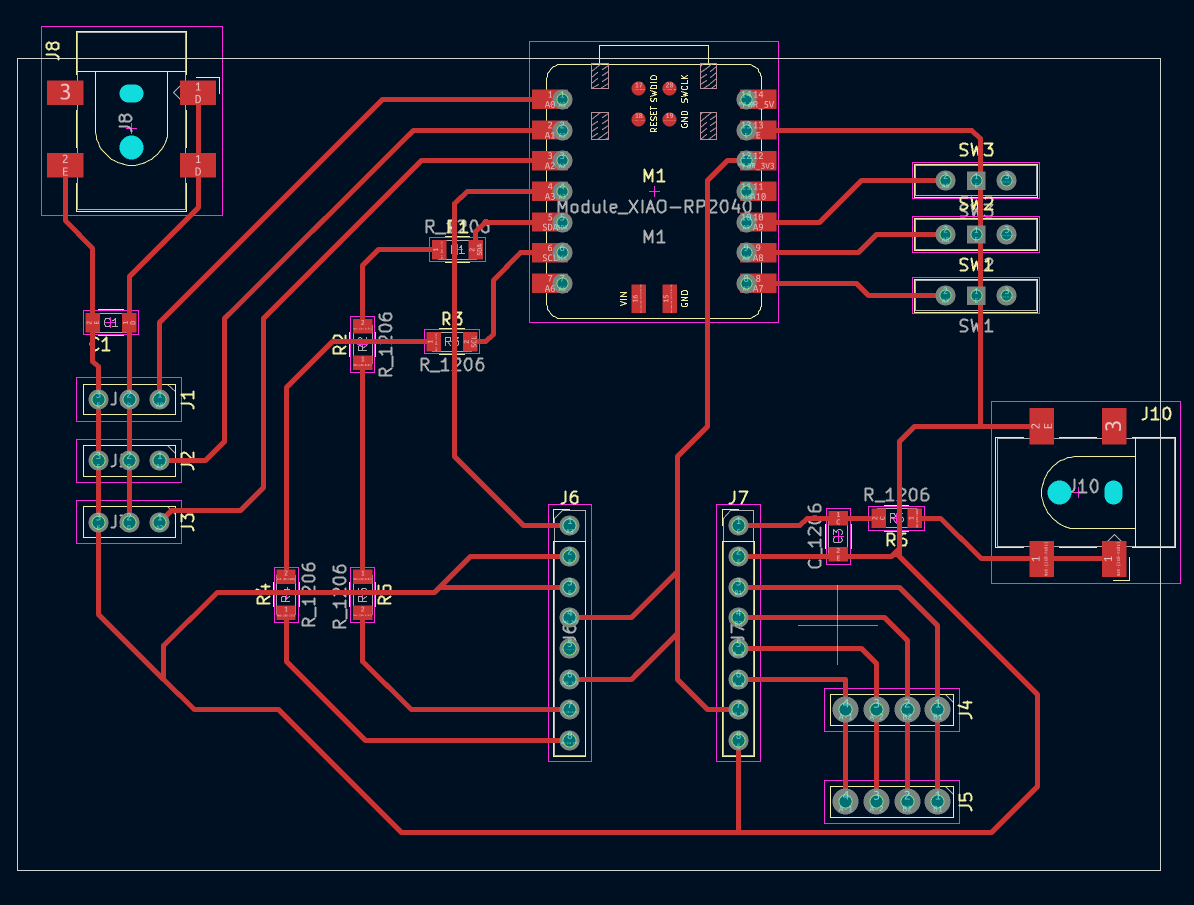Click the rightmost pad of header J3
The width and height of the screenshot is (1194, 905).
[x=159, y=522]
